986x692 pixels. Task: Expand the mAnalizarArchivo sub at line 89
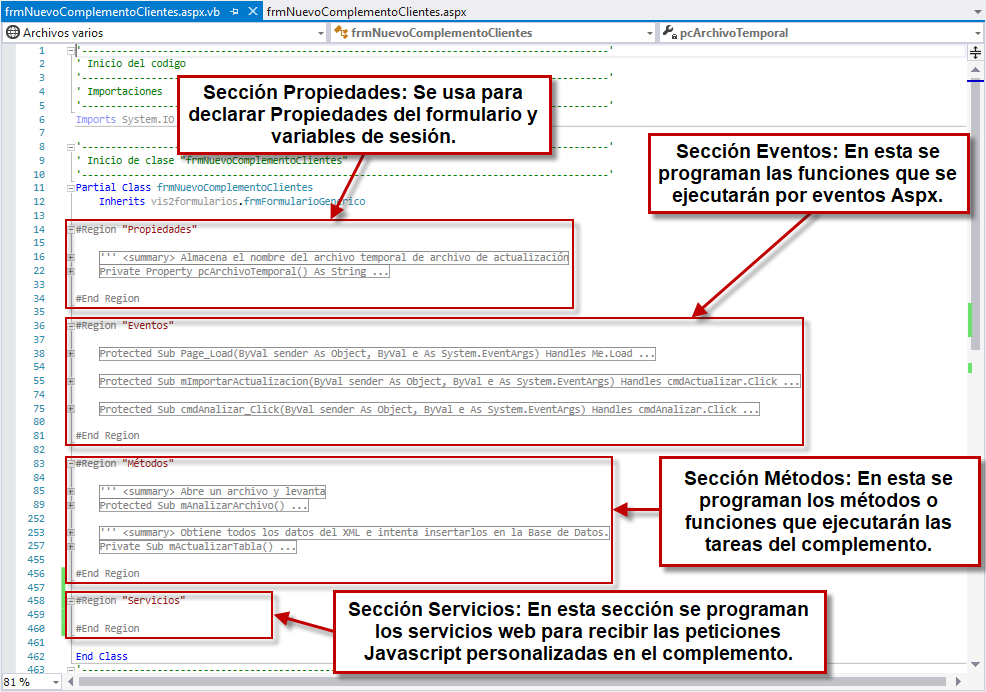click(70, 505)
